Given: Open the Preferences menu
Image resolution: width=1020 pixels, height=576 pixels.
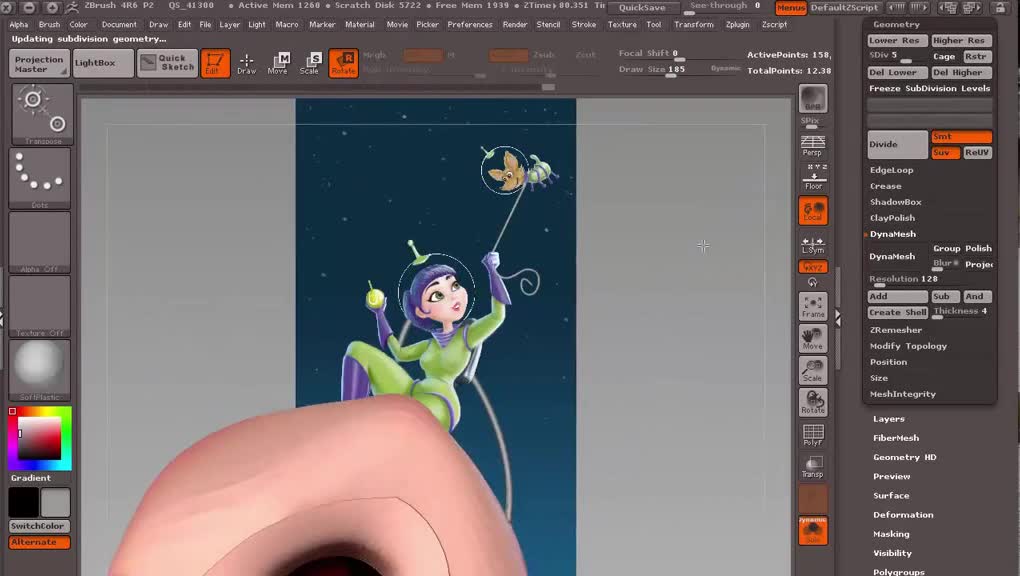Looking at the screenshot, I should pyautogui.click(x=470, y=25).
